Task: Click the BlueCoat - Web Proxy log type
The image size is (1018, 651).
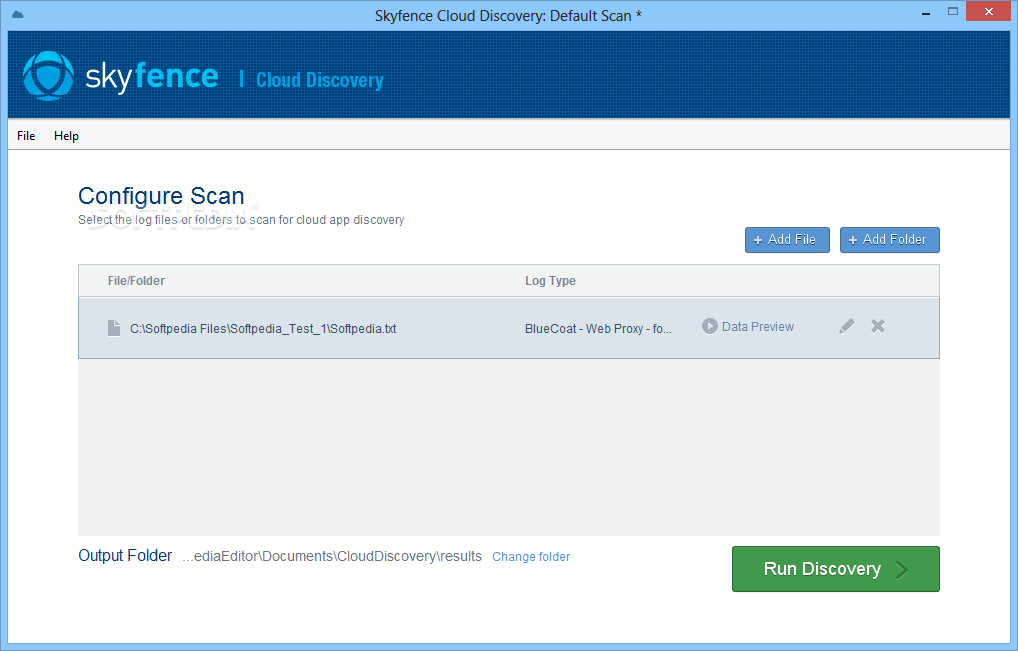Action: click(x=598, y=328)
